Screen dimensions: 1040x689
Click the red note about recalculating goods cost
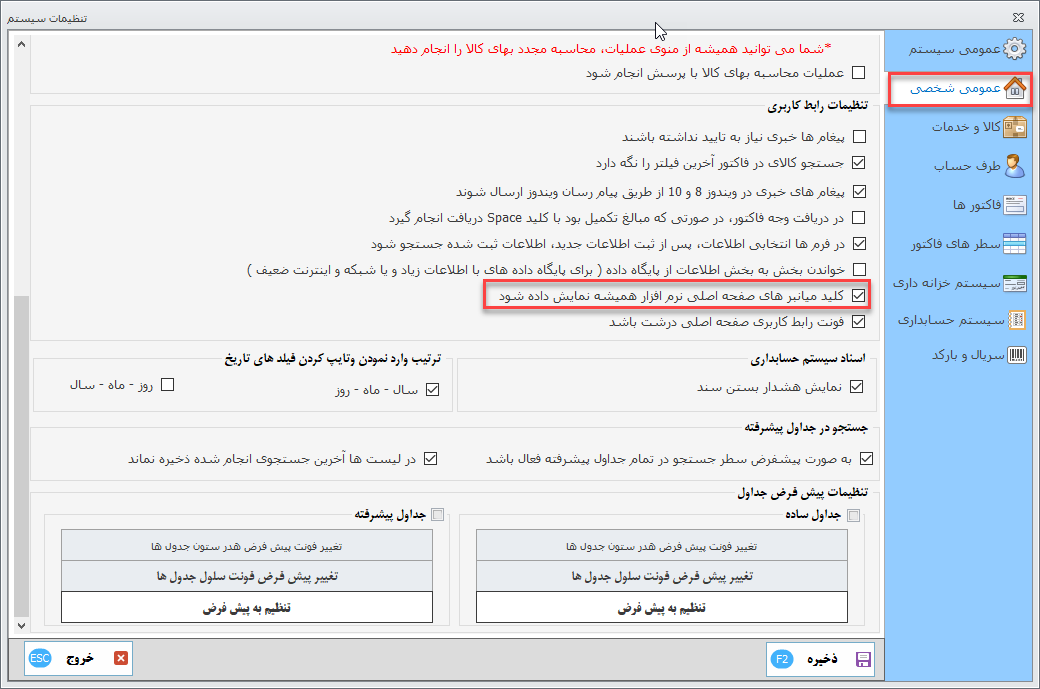pos(611,49)
